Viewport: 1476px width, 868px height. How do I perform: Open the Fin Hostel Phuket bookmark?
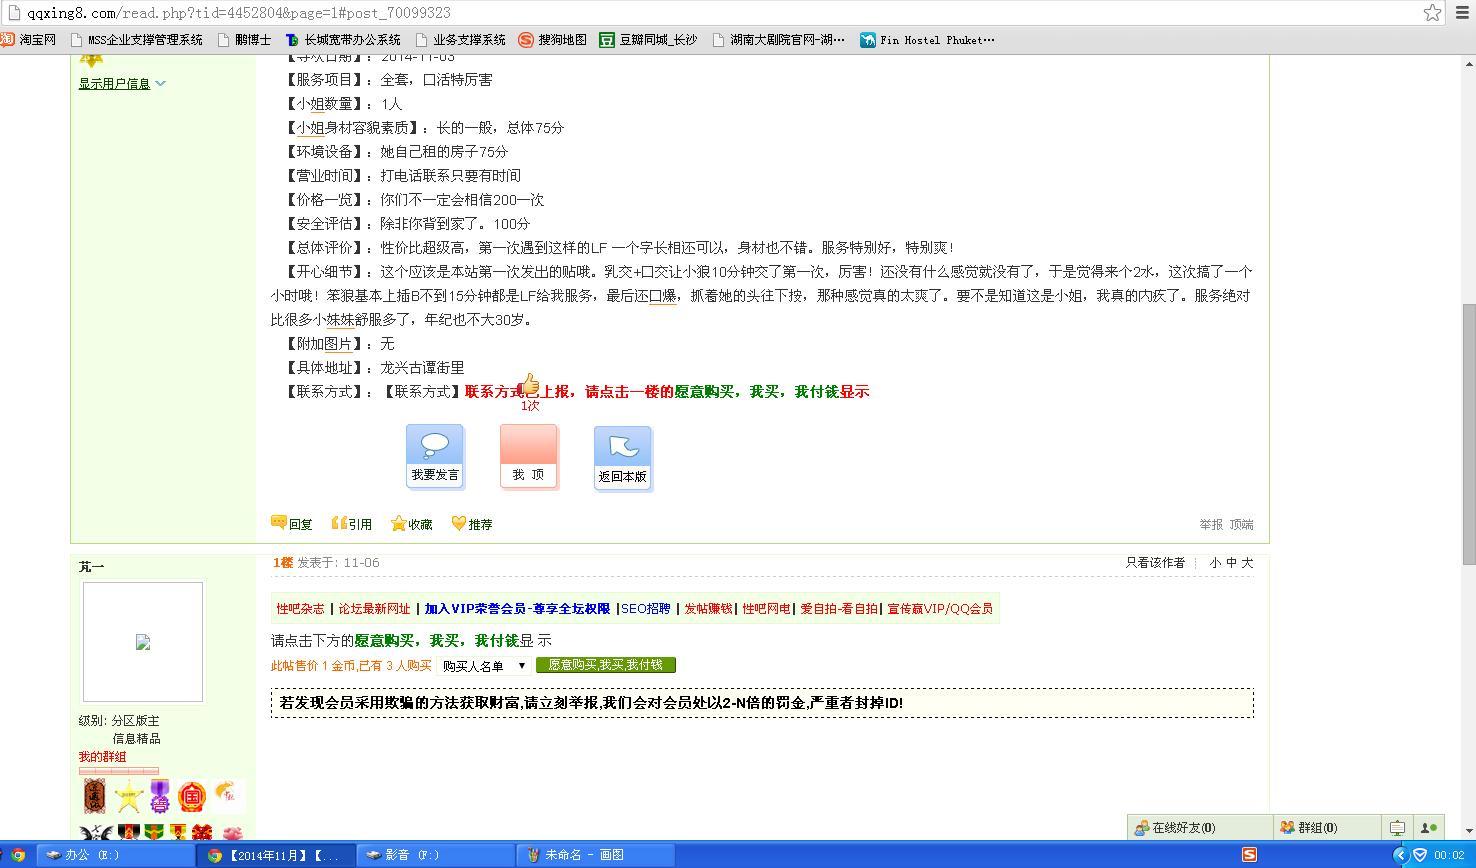click(x=928, y=40)
